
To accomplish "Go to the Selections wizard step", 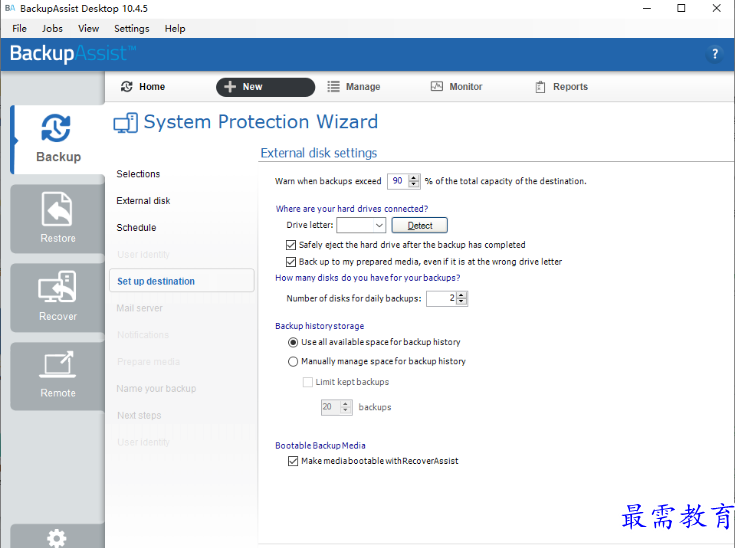I will tap(138, 174).
